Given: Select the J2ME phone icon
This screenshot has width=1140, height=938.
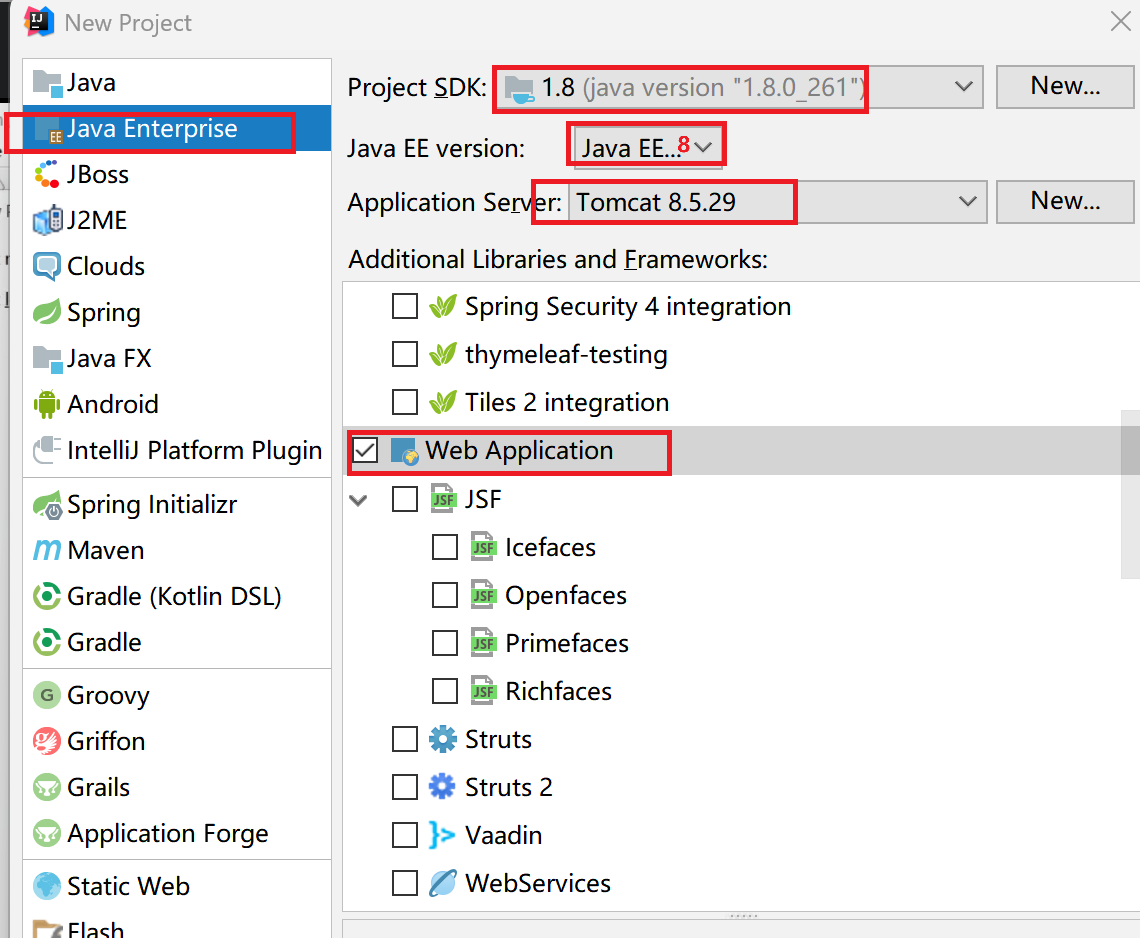Looking at the screenshot, I should tap(48, 220).
